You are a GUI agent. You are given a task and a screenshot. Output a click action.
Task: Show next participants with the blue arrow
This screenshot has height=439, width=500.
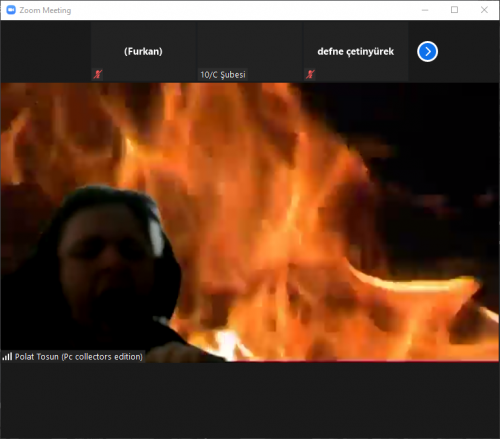(427, 52)
